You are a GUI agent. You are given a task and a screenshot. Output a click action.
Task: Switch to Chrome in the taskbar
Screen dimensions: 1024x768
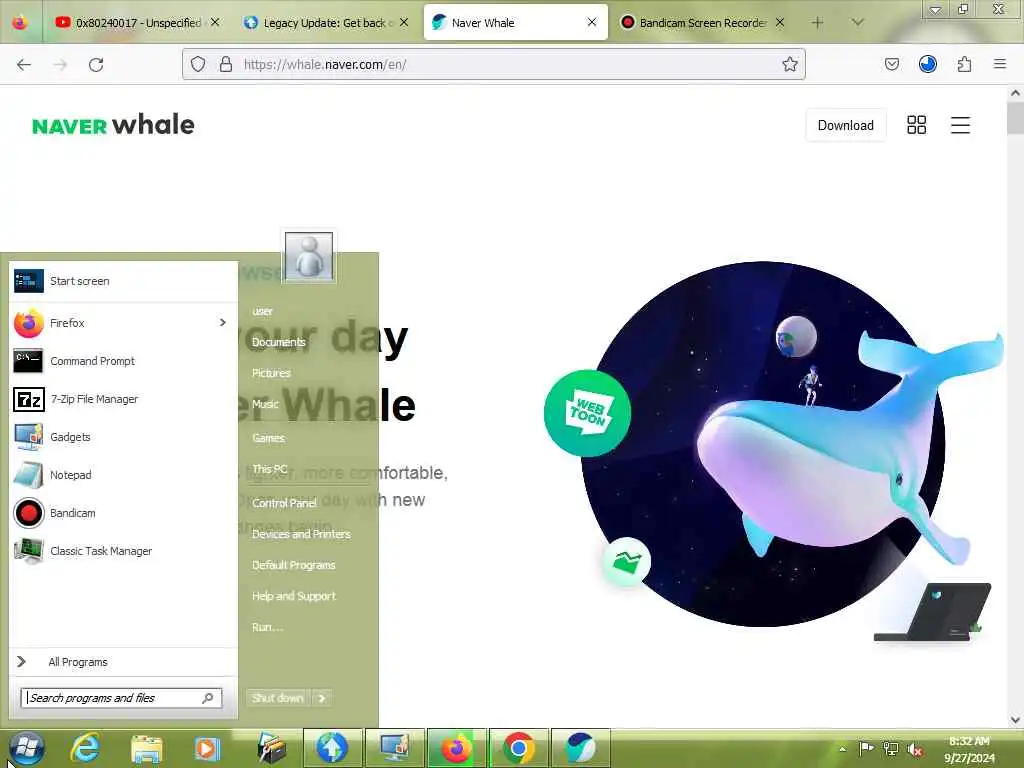pos(519,748)
